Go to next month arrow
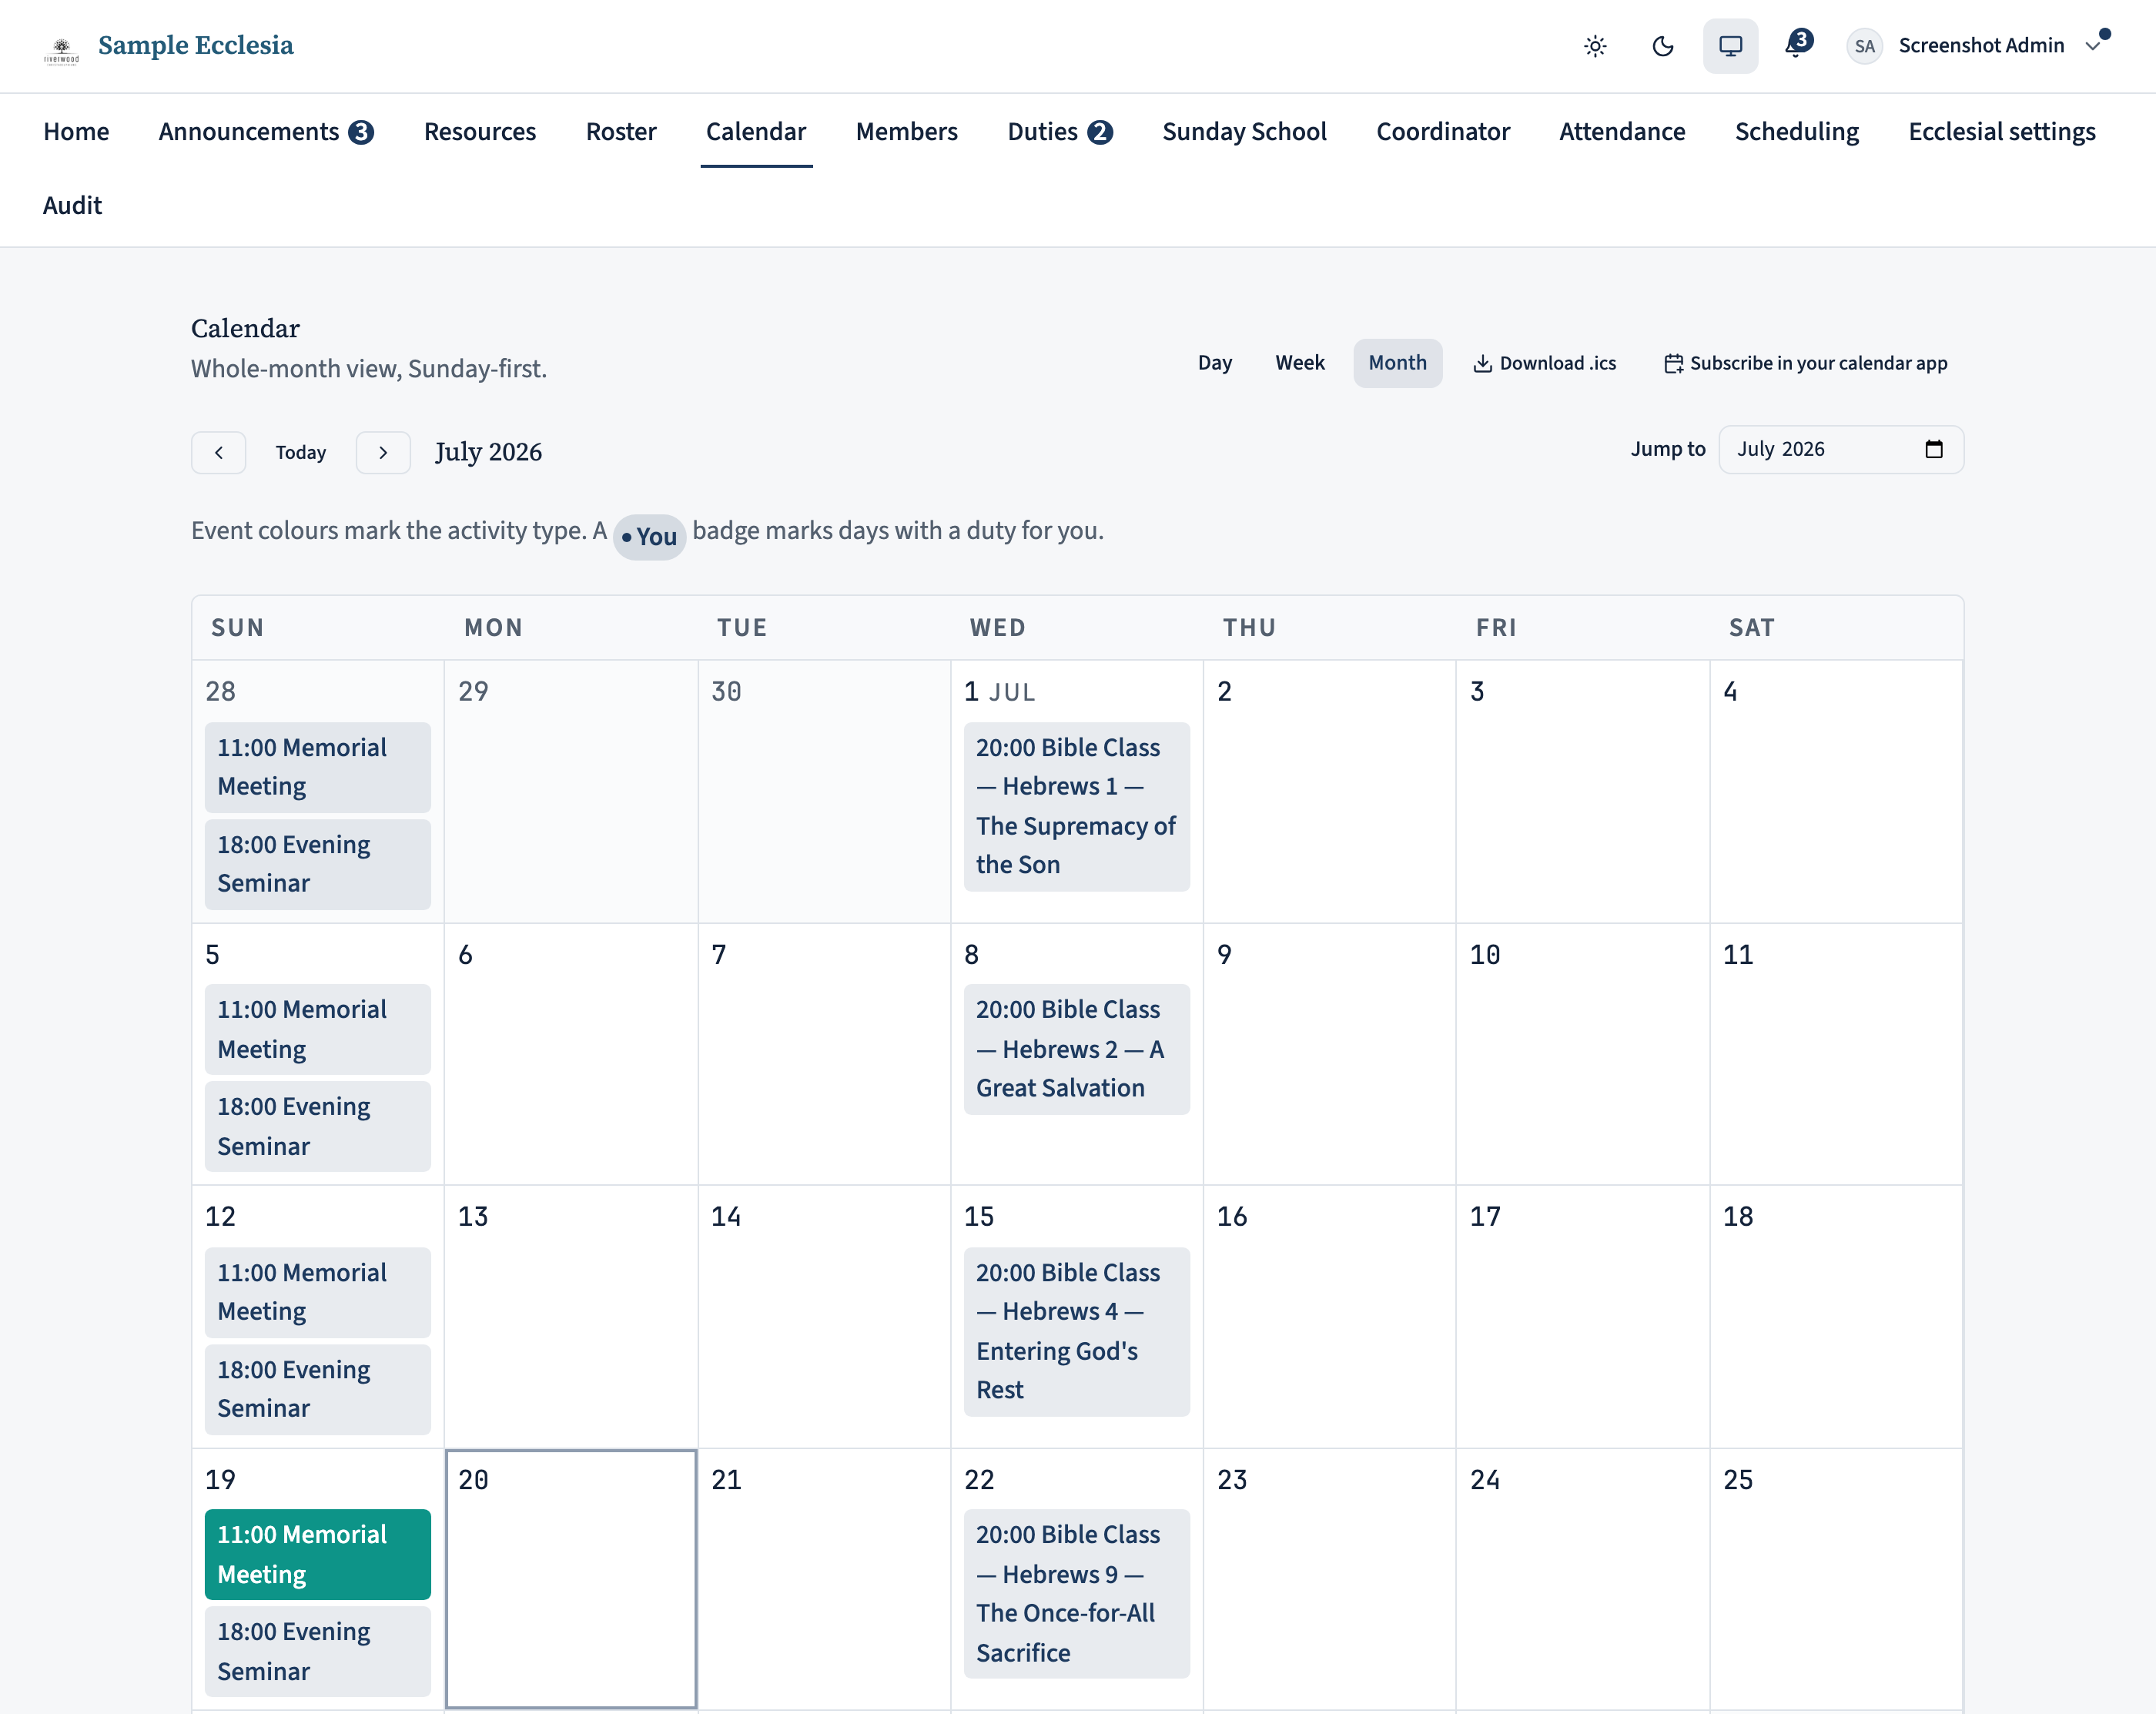Image resolution: width=2156 pixels, height=1714 pixels. (x=383, y=453)
